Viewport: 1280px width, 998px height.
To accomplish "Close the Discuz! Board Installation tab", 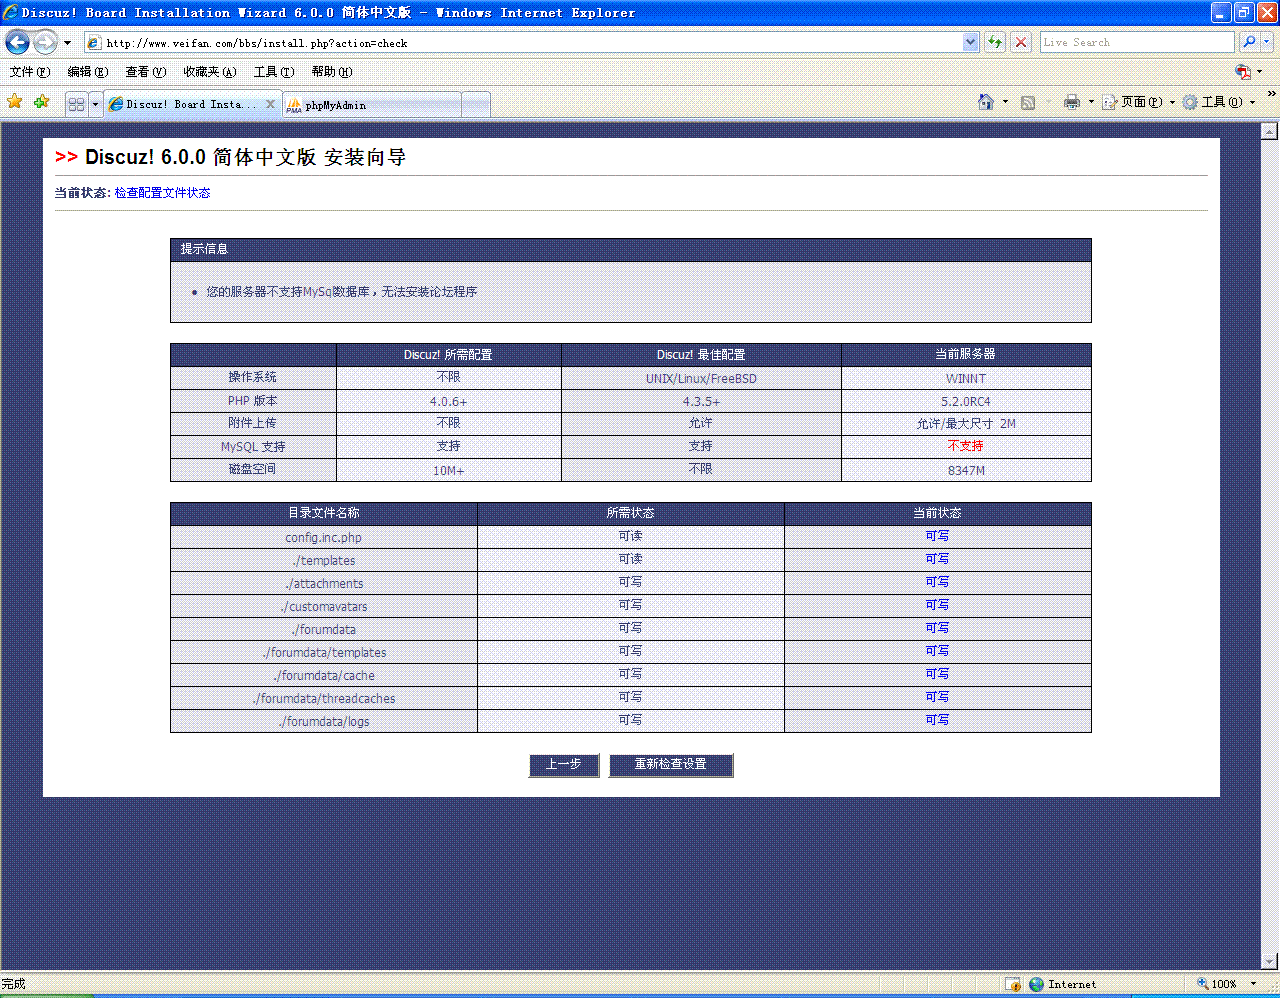I will tap(270, 104).
